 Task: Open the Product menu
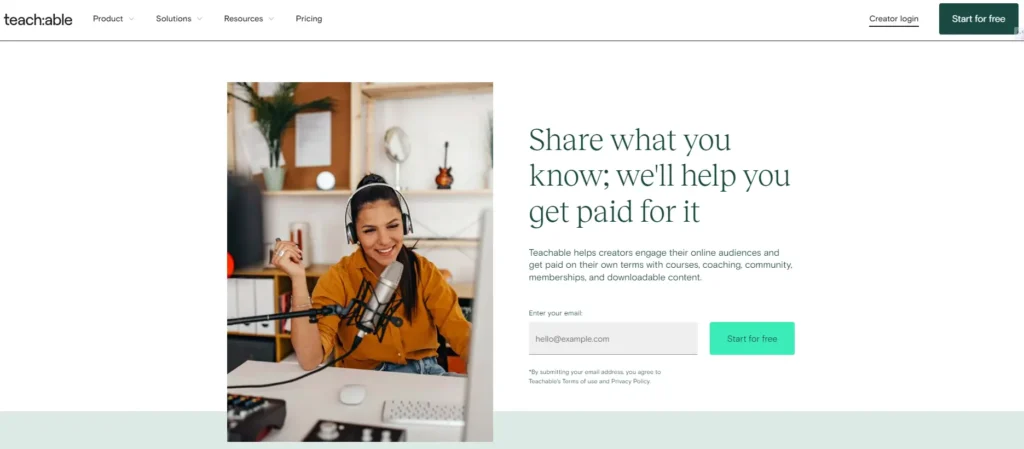pos(108,19)
